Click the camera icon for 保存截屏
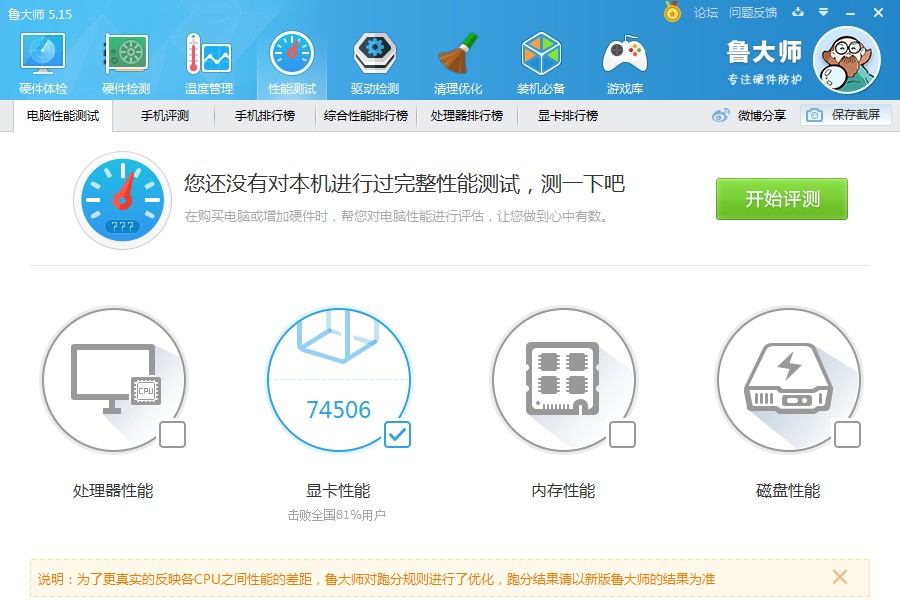The width and height of the screenshot is (900, 600). (814, 115)
